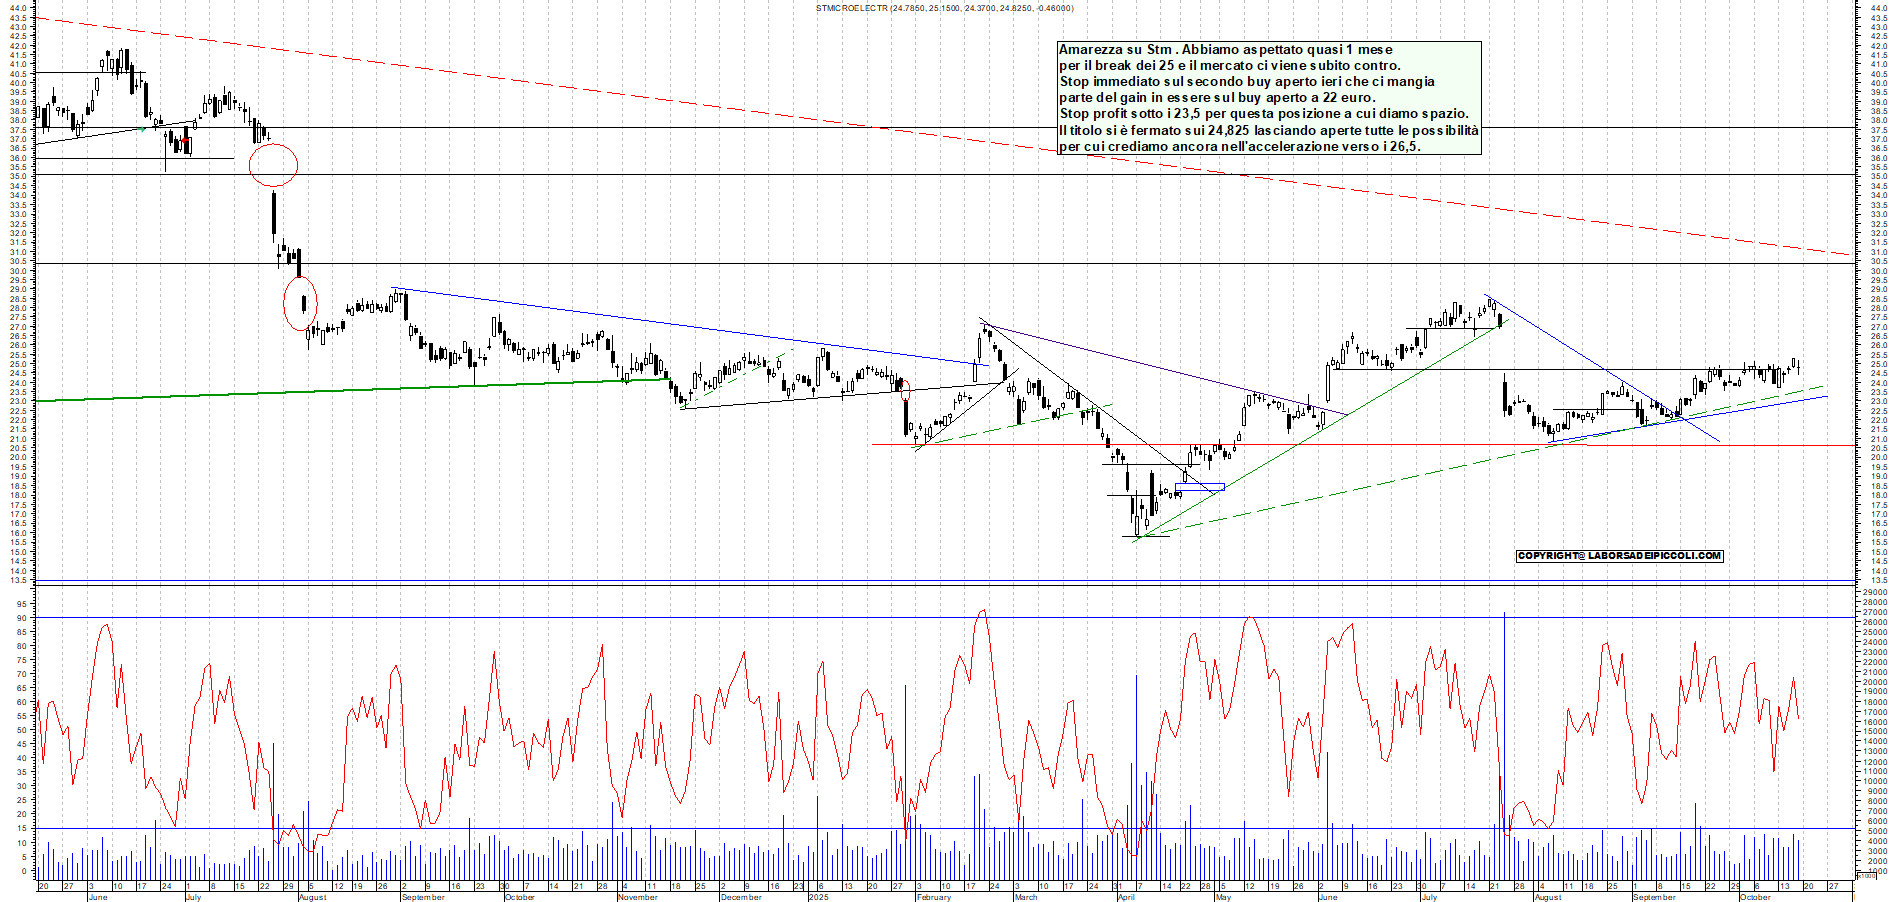The width and height of the screenshot is (1890, 902).
Task: Select the March label on the time axis
Action: [x=1026, y=897]
